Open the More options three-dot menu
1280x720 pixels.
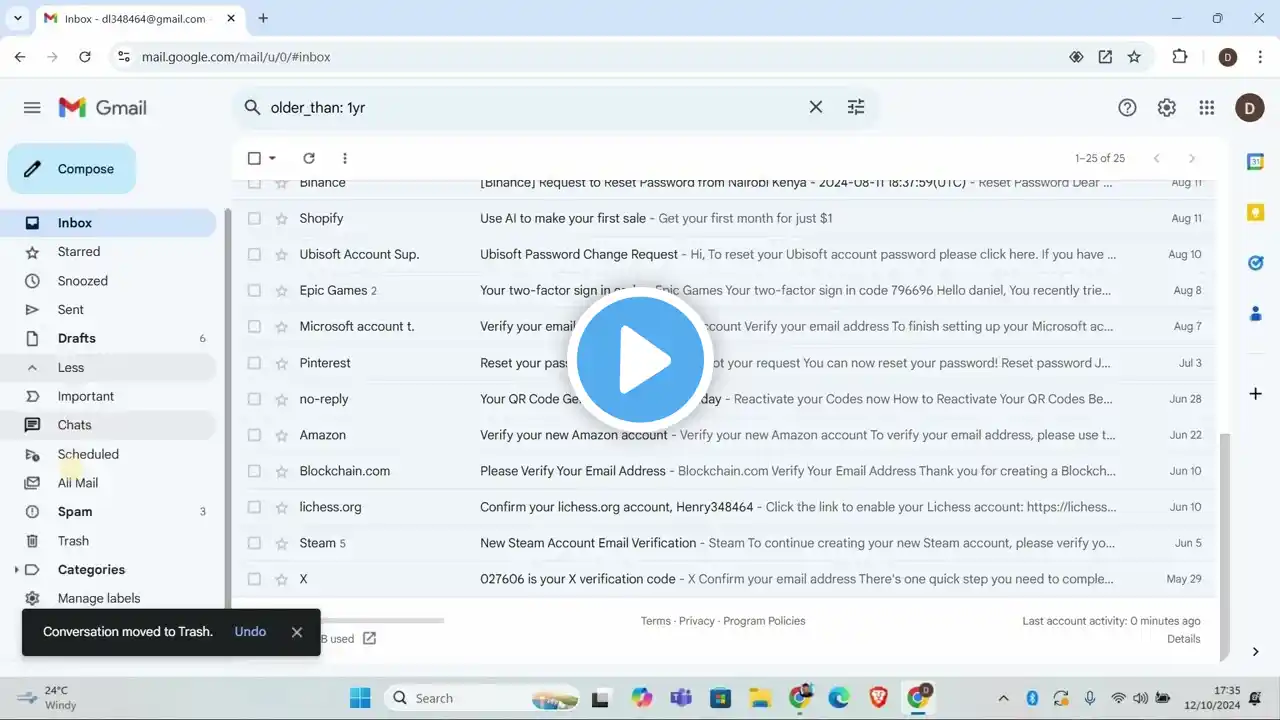coord(345,158)
